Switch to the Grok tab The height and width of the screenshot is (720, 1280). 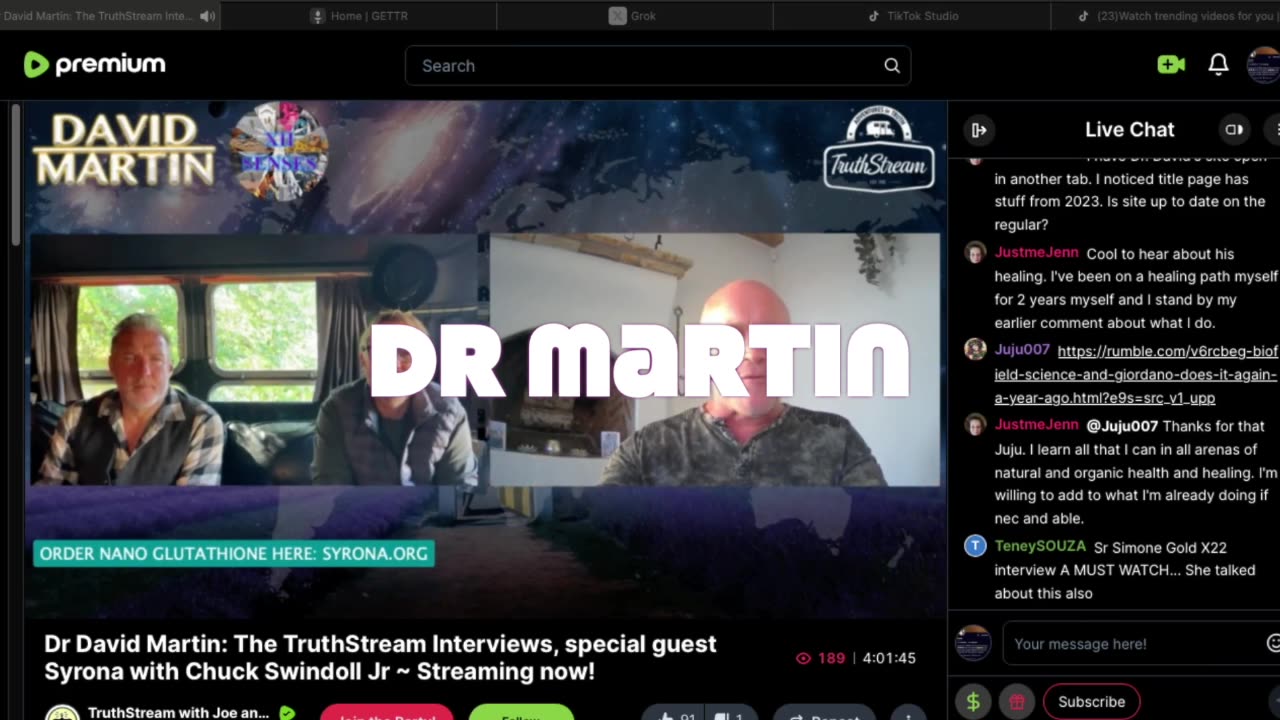tap(634, 16)
